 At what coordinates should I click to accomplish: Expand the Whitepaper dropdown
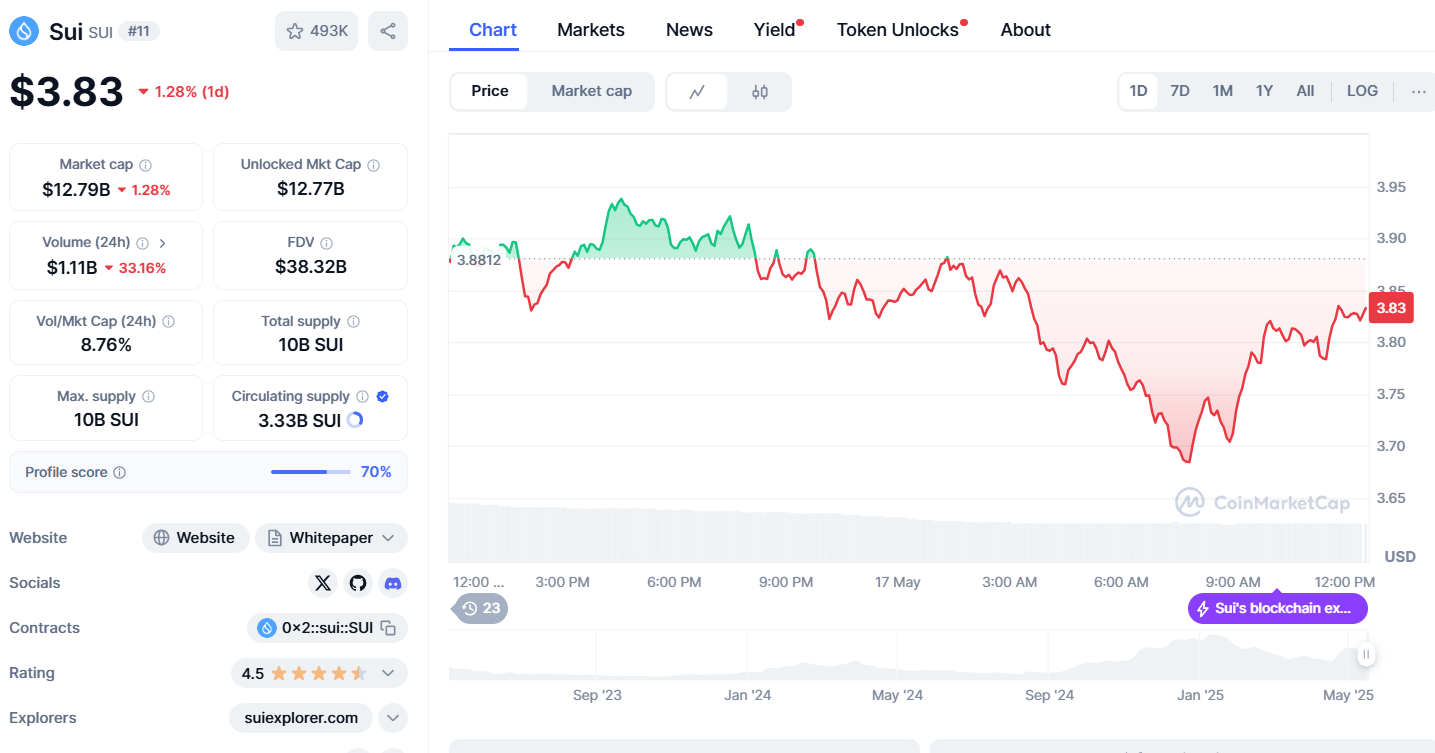[x=388, y=538]
